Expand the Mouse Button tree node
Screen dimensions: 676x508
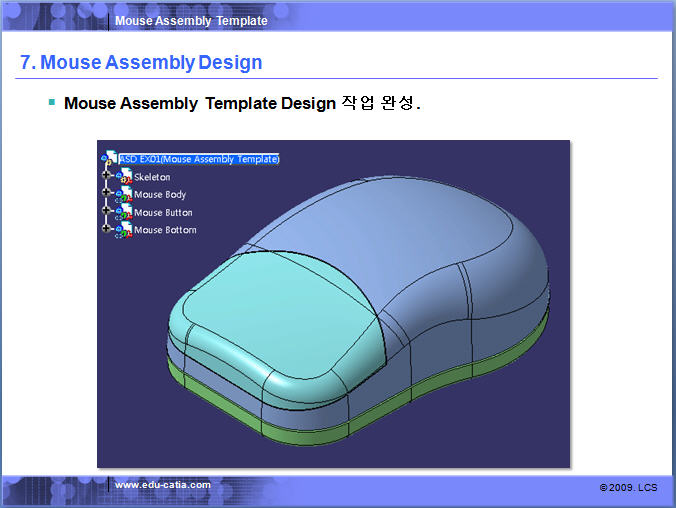click(x=106, y=212)
